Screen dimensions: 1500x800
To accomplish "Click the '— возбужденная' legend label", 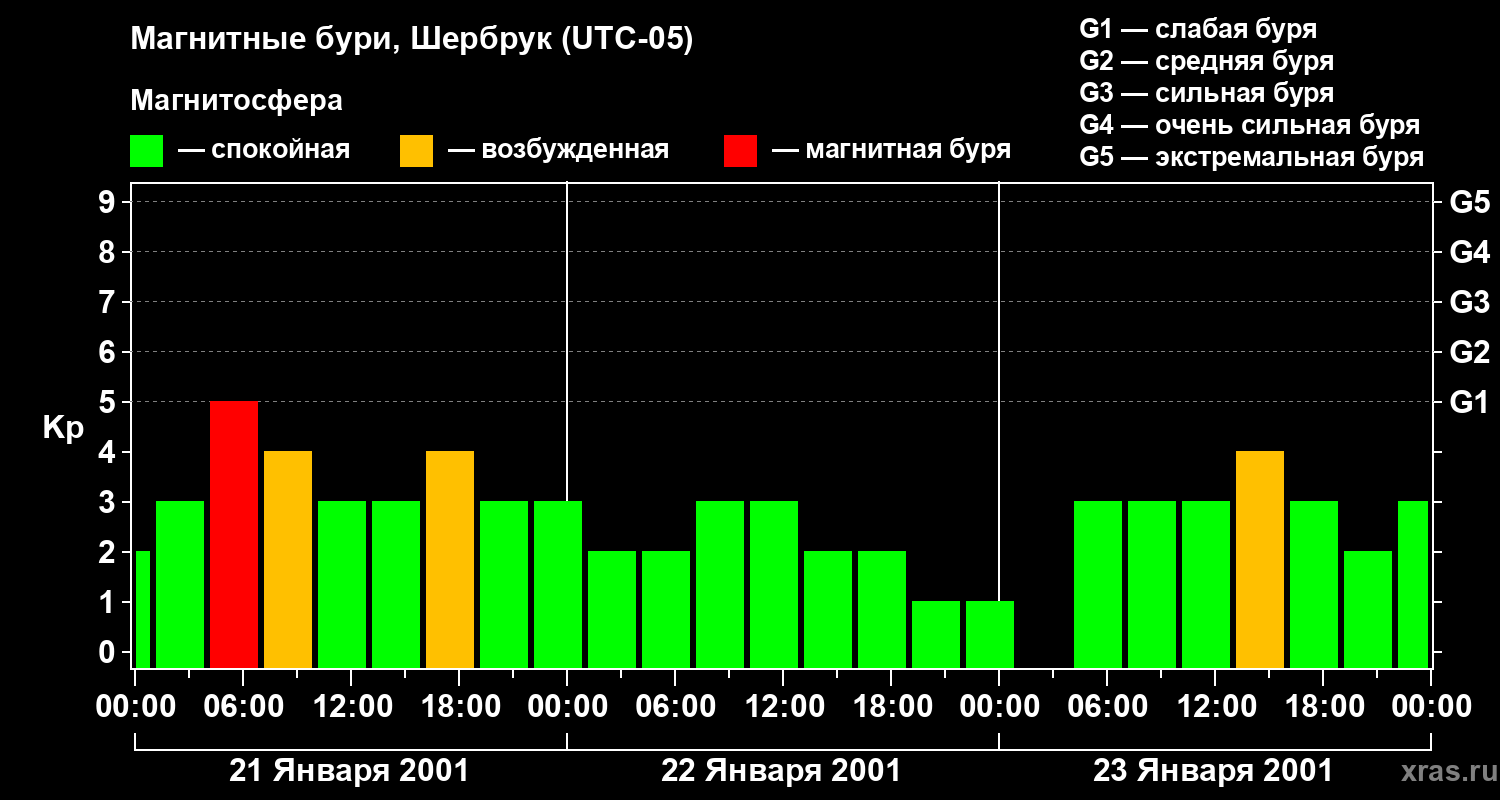I will coord(558,151).
